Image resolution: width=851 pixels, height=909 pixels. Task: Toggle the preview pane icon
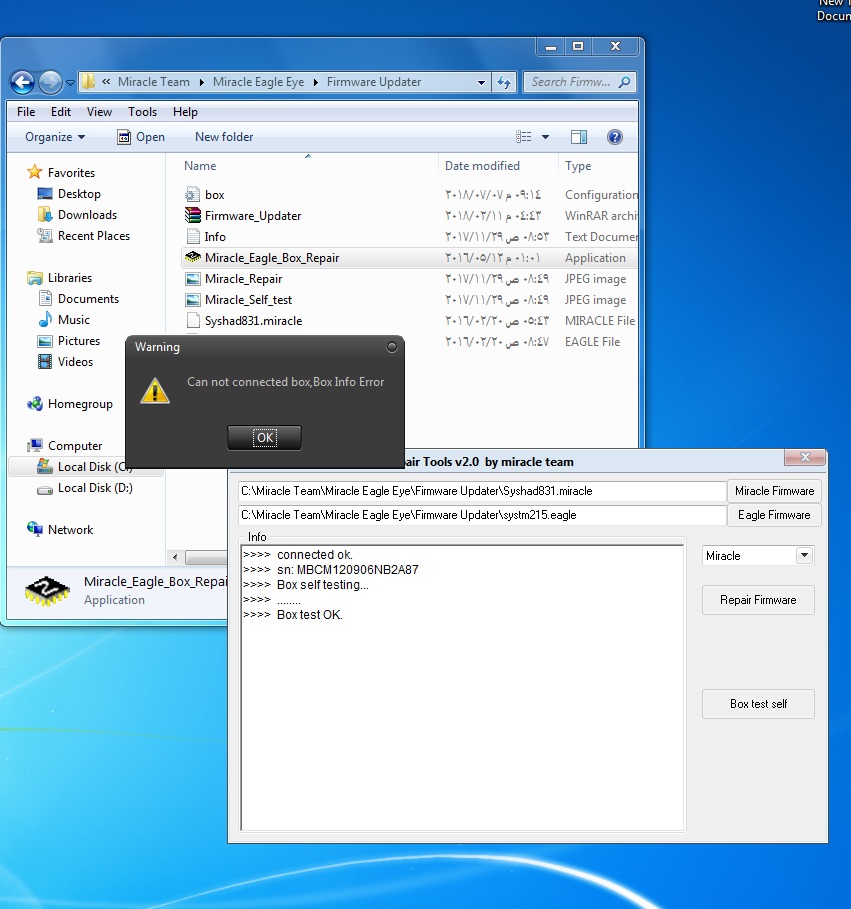click(579, 137)
